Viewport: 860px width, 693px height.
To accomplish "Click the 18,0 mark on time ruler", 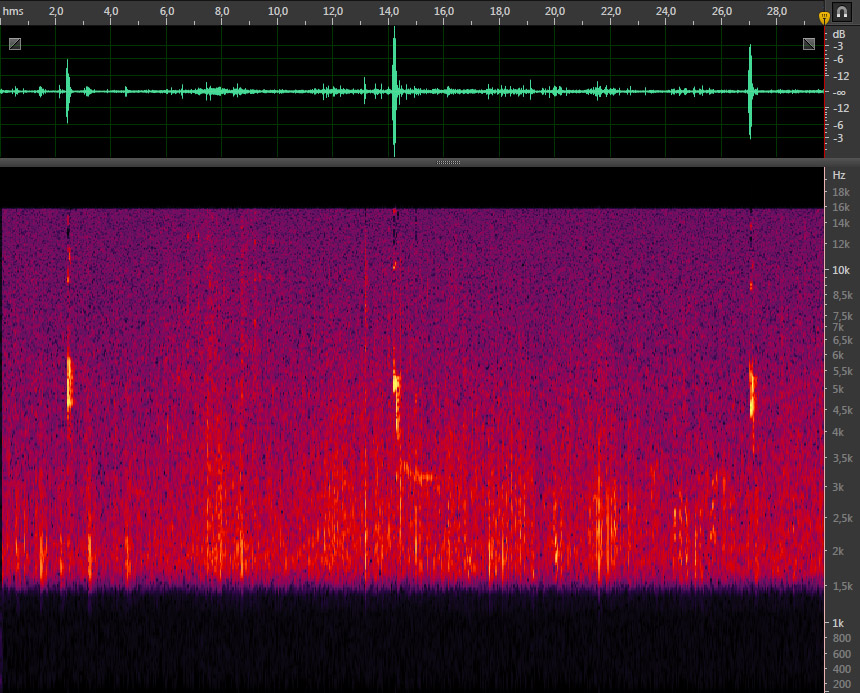I will (500, 11).
